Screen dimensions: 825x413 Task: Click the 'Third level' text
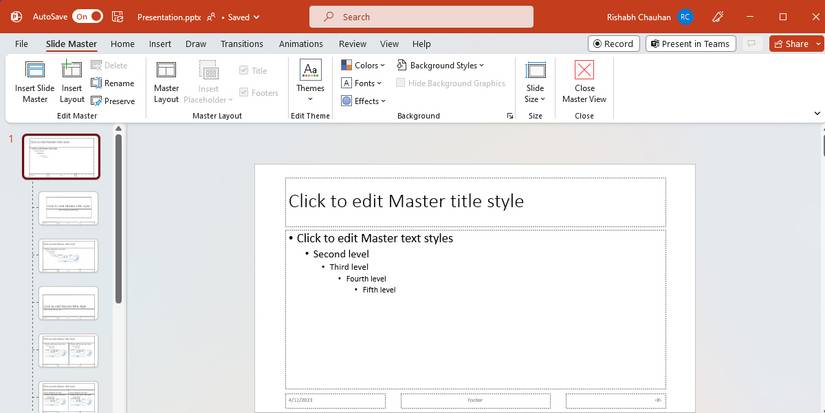(x=349, y=267)
